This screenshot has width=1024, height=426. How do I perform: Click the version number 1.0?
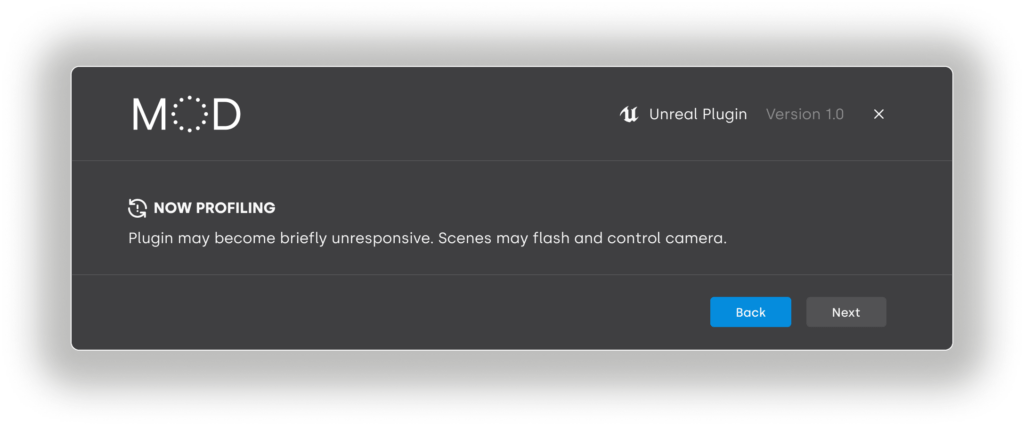[x=833, y=114]
